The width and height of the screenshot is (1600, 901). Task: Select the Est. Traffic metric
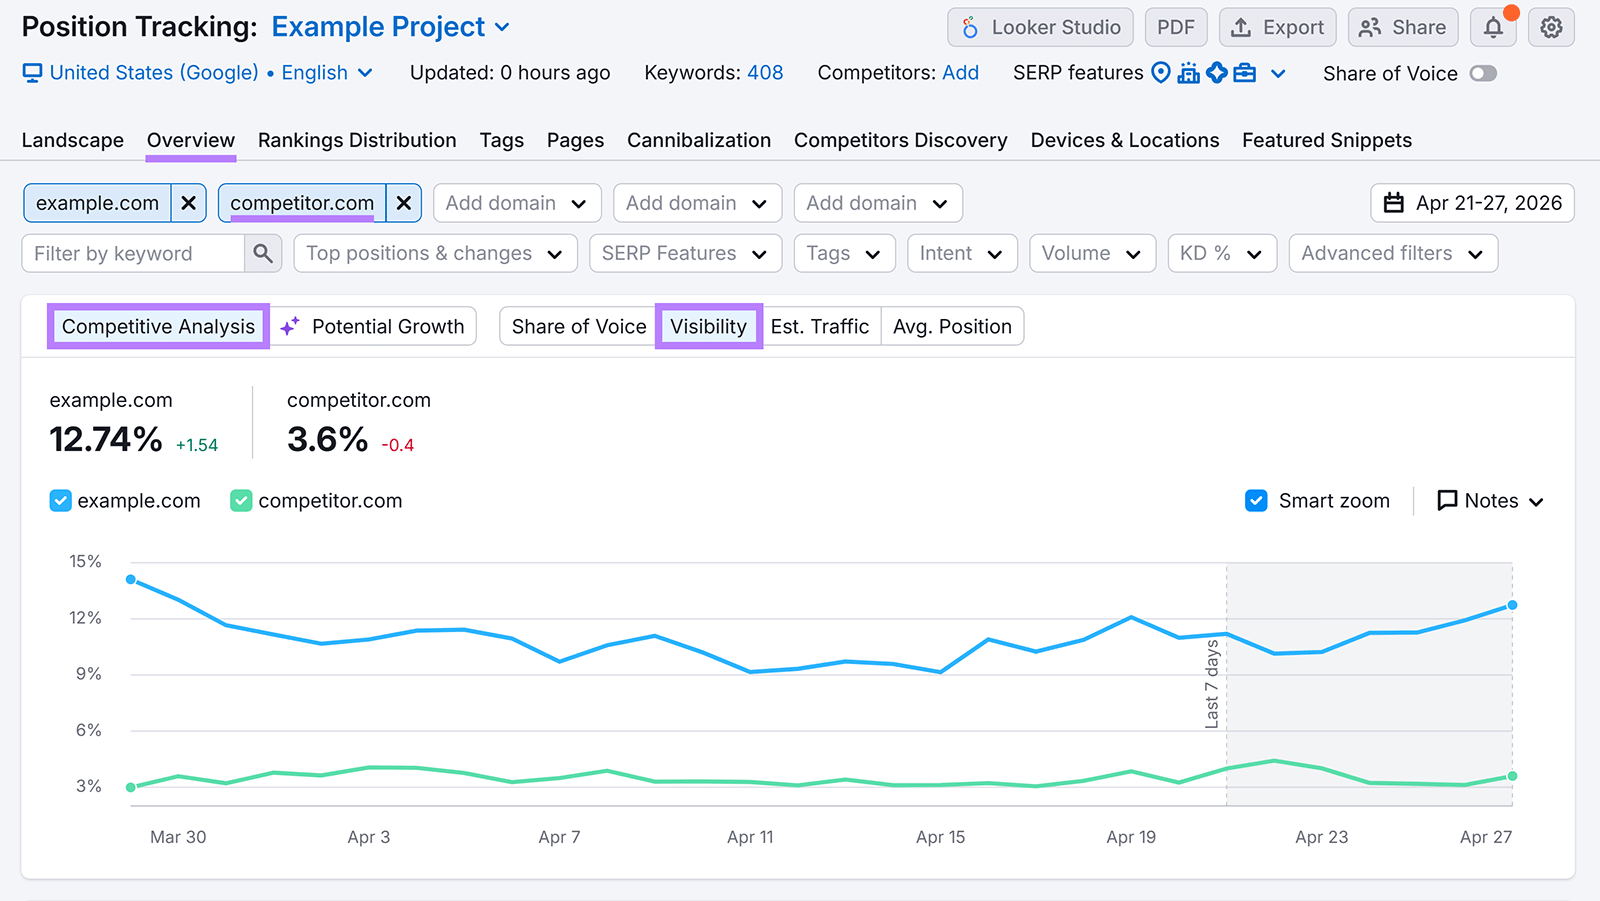tap(820, 326)
